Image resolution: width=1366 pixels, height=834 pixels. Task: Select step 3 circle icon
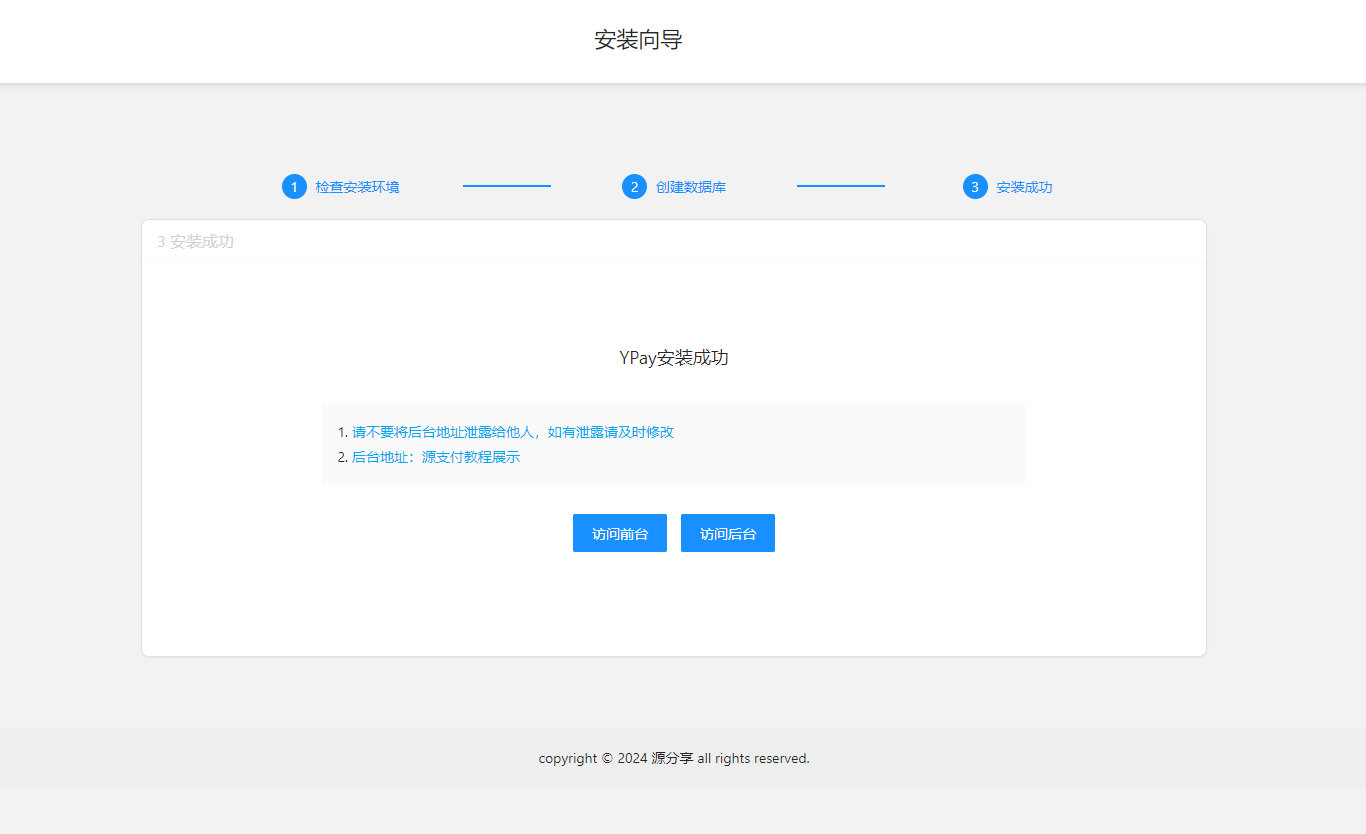point(975,187)
